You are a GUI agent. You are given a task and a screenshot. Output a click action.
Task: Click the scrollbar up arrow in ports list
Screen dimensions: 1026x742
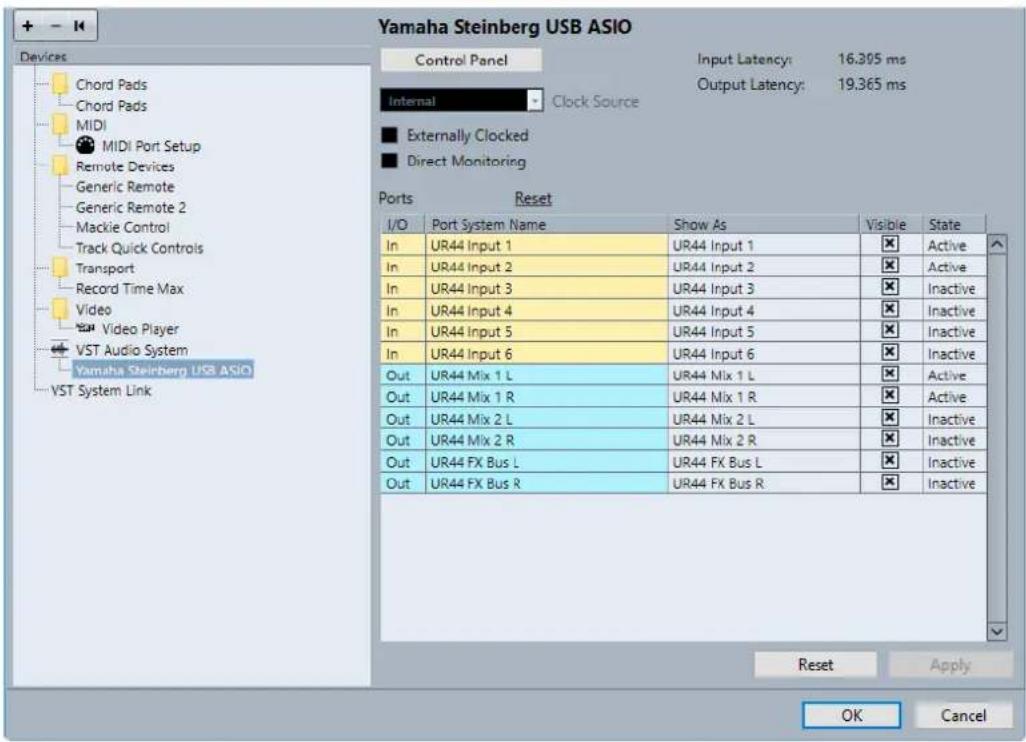[x=997, y=245]
